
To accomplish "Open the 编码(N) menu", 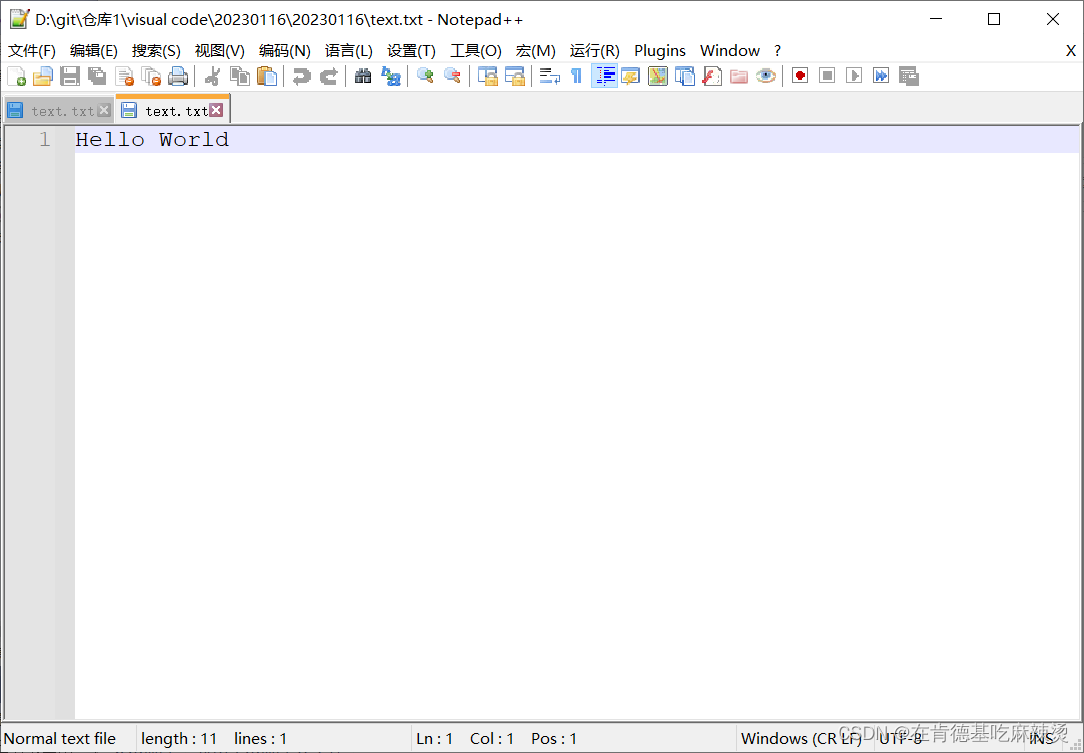I will tap(285, 50).
